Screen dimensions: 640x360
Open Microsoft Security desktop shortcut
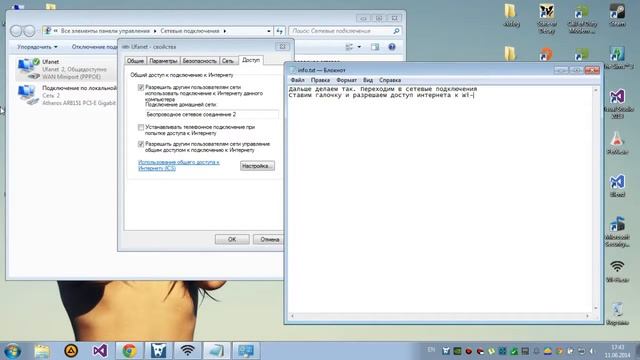coord(617,232)
